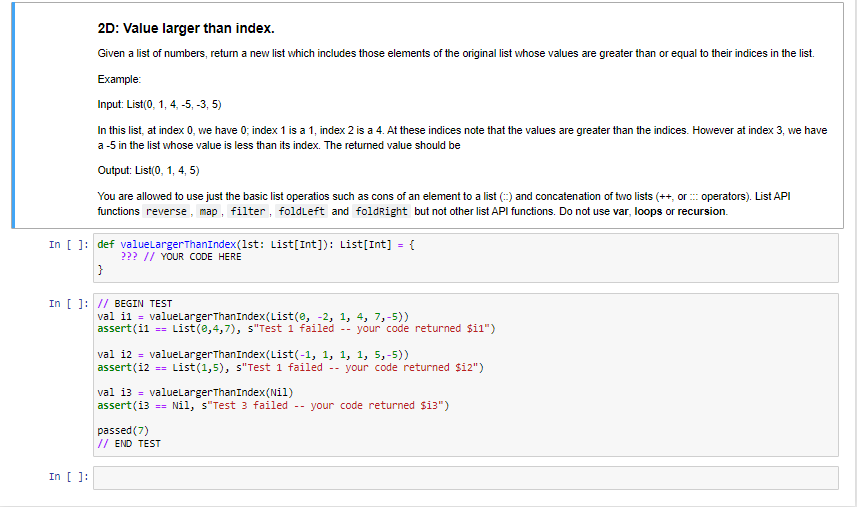This screenshot has width=857, height=507.
Task: Click the 'In [ ]:' prompt of empty cell
Action: (x=68, y=476)
